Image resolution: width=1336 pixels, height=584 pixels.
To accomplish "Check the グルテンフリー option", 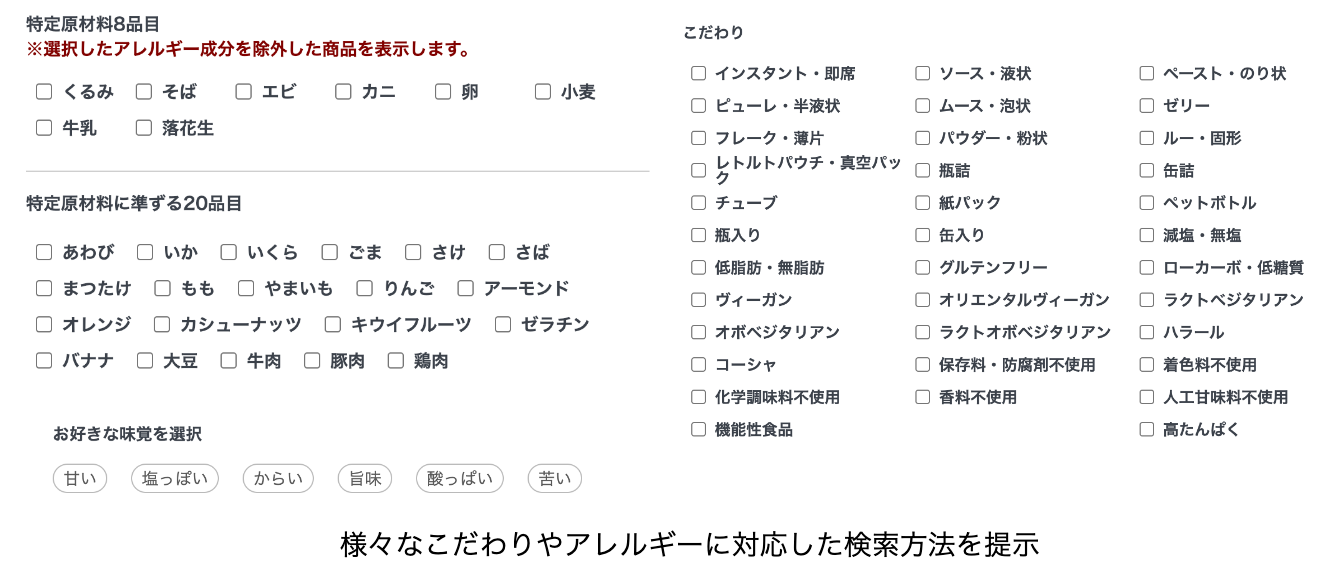I will pos(922,268).
